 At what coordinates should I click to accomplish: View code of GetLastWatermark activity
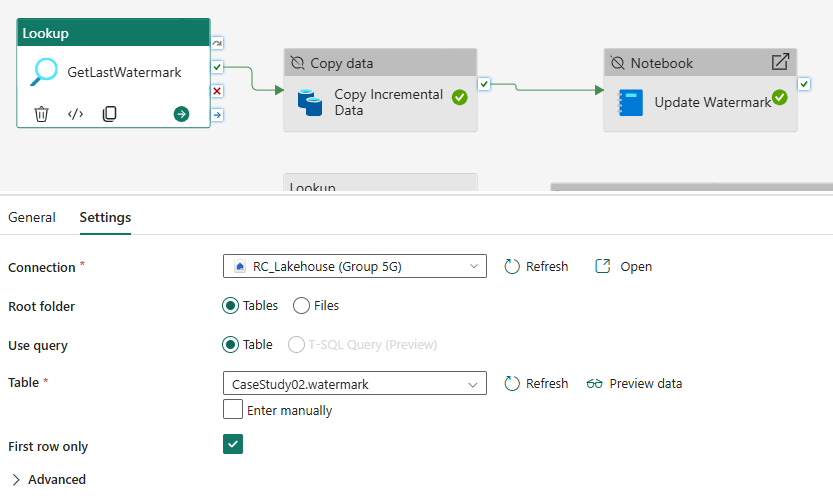(75, 114)
